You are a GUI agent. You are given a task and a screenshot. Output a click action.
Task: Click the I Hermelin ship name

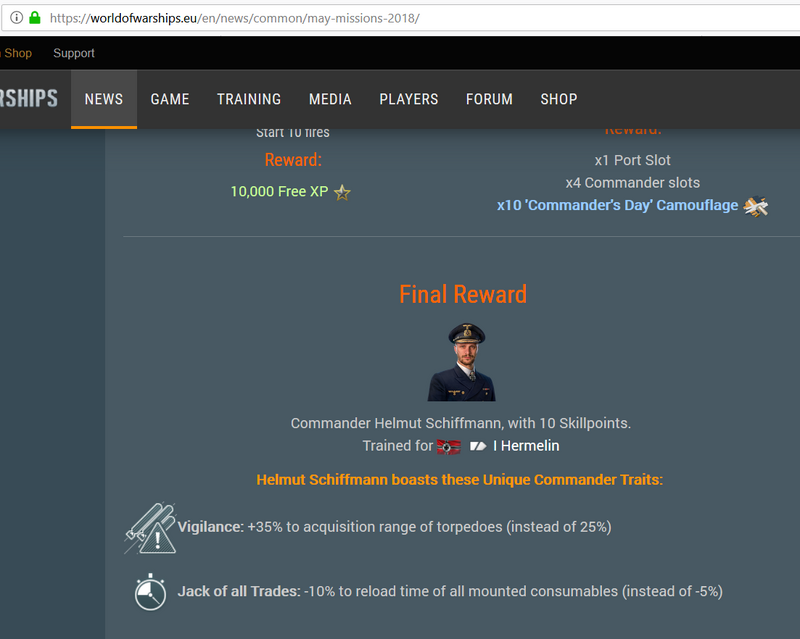point(526,446)
